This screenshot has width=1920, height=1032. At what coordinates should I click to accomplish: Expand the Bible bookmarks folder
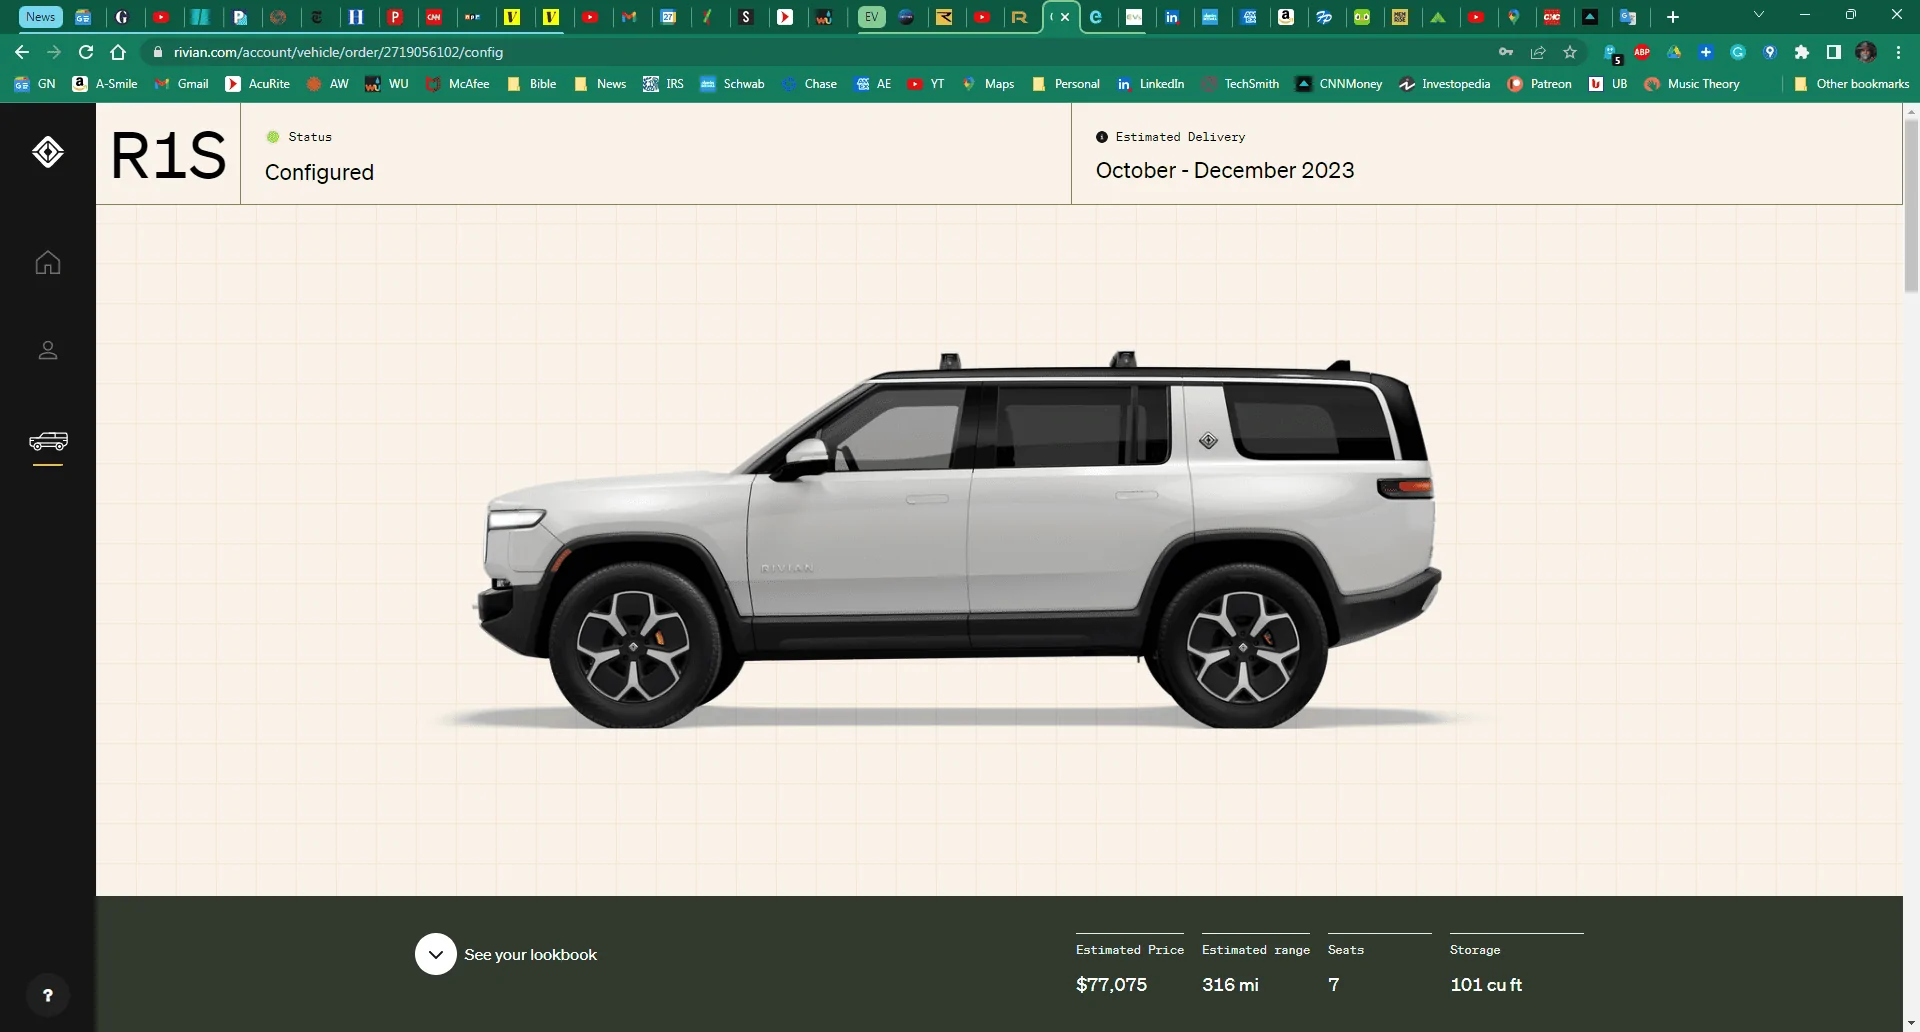tap(532, 84)
